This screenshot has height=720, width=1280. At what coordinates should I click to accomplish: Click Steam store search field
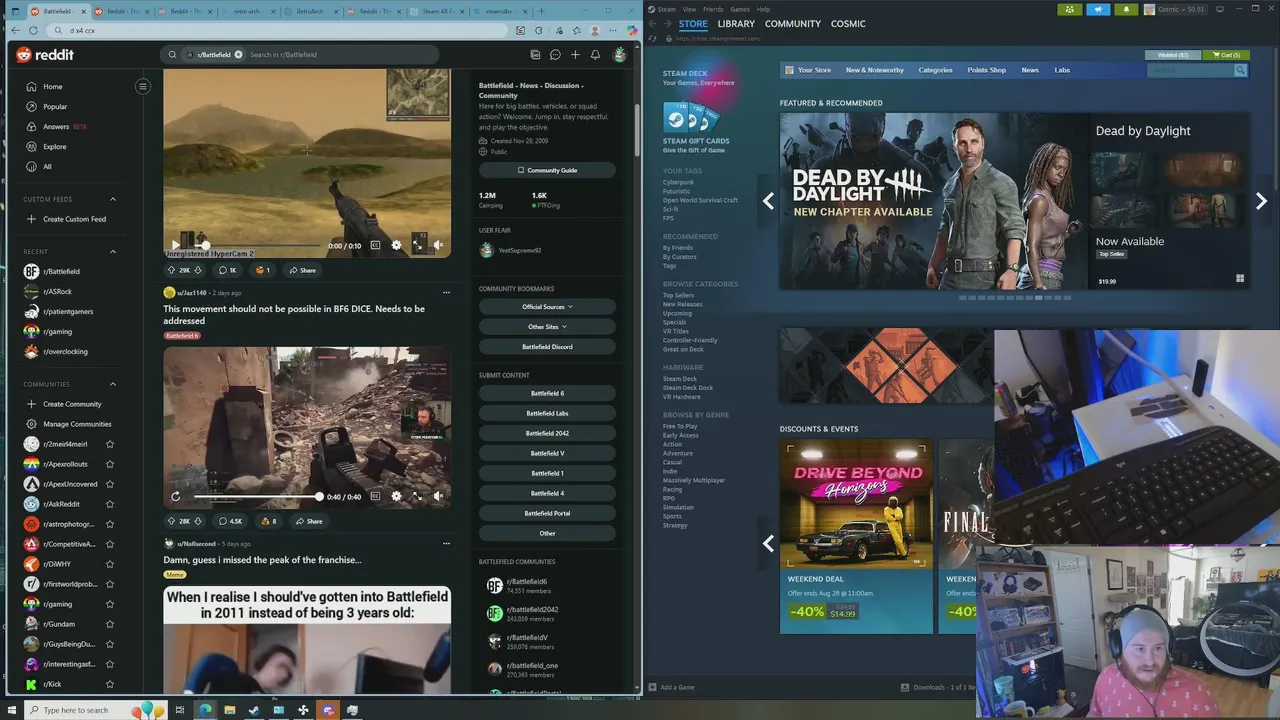point(1190,70)
